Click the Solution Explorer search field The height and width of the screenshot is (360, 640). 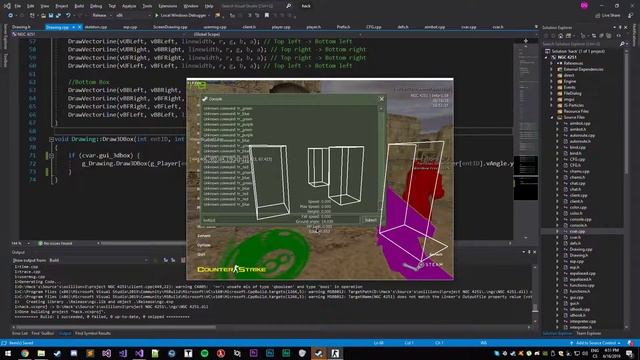coord(580,44)
